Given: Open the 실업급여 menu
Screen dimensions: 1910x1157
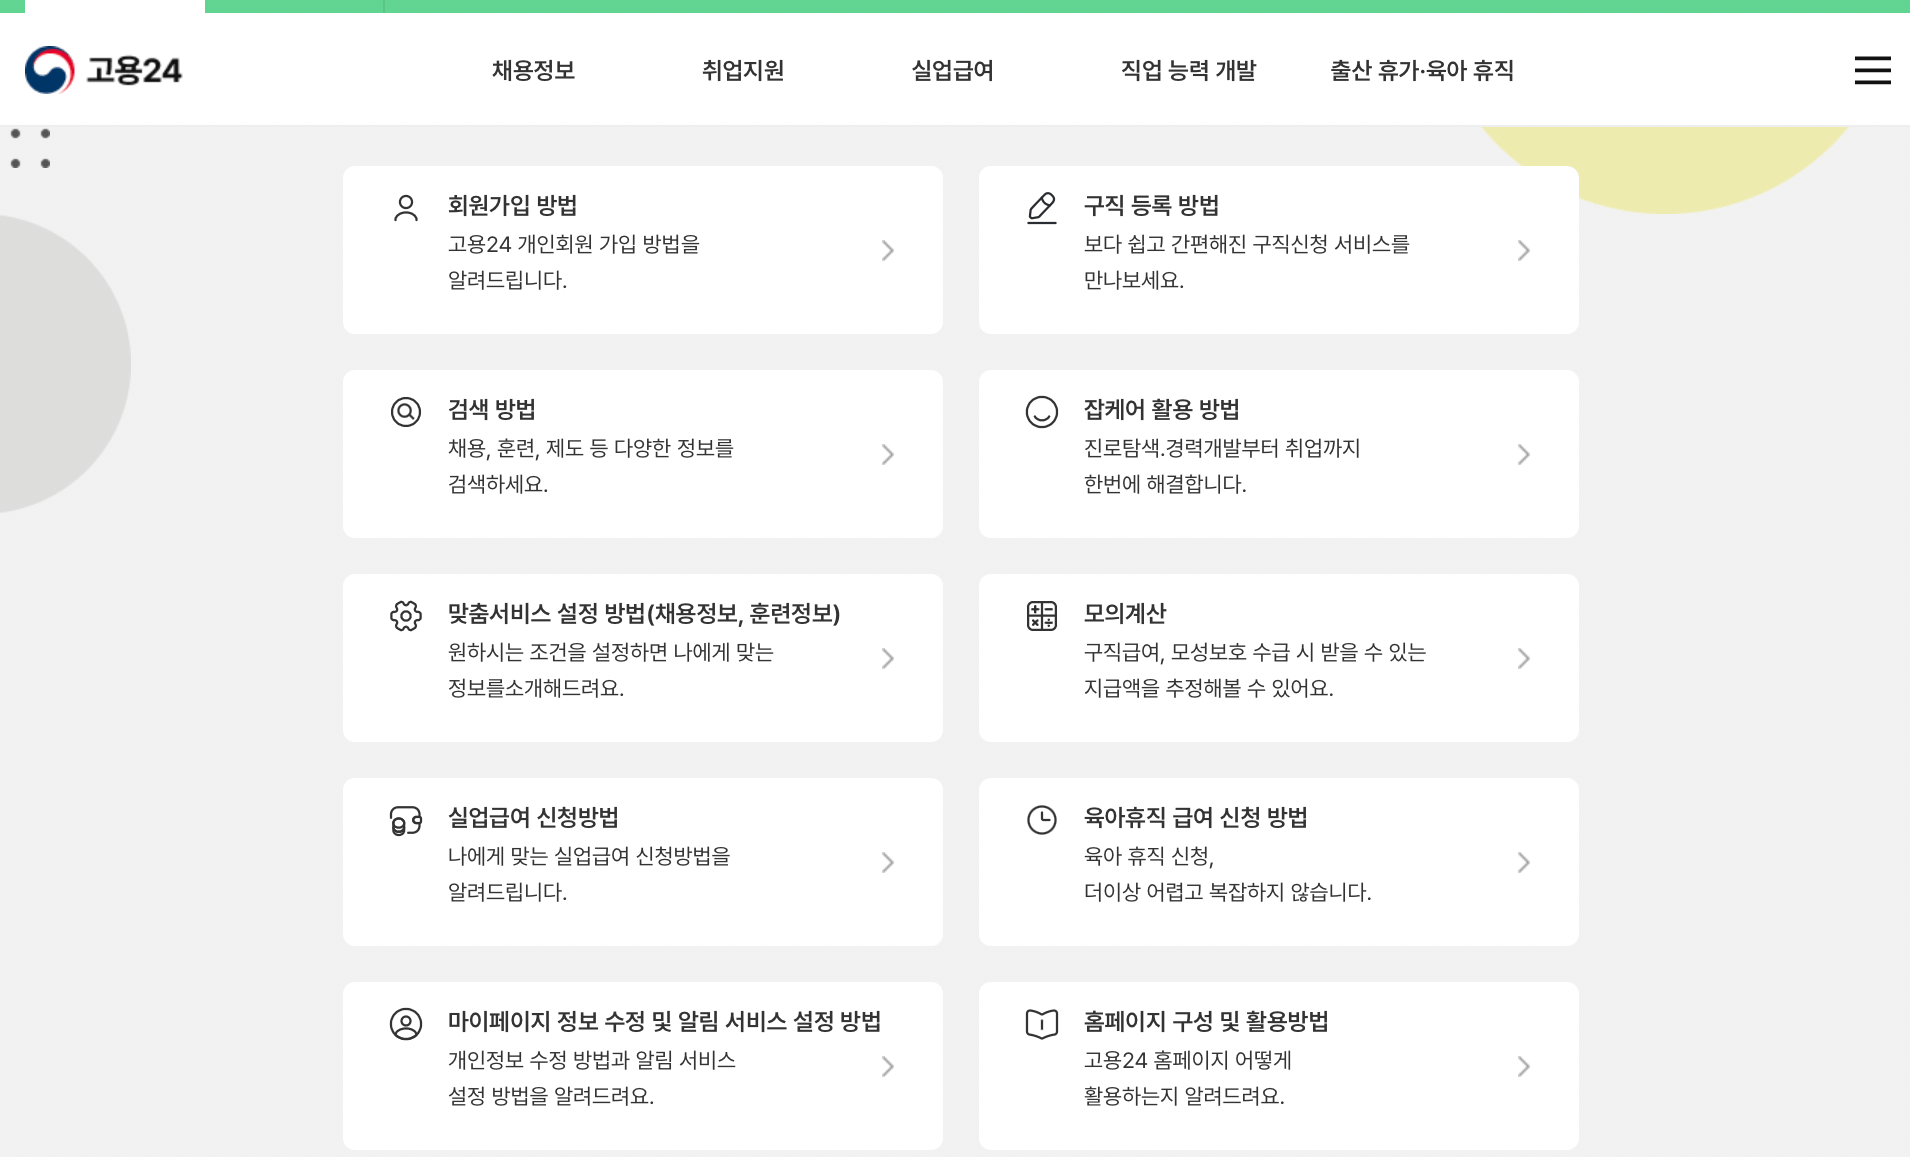Looking at the screenshot, I should [950, 70].
